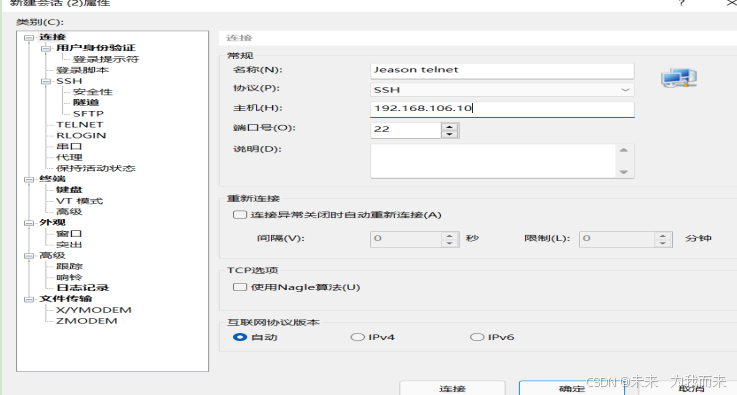Viewport: 737px width, 395px height.
Task: Collapse the 文件传输 tree node
Action: (29, 299)
